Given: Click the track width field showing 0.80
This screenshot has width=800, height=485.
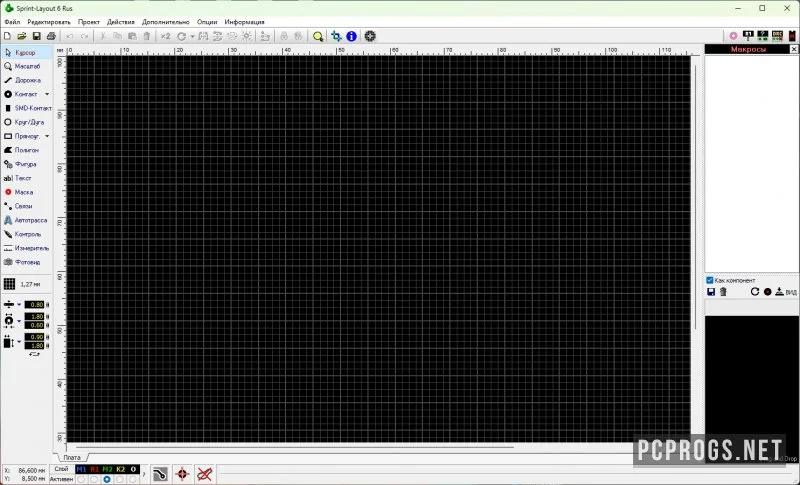Looking at the screenshot, I should tap(35, 304).
